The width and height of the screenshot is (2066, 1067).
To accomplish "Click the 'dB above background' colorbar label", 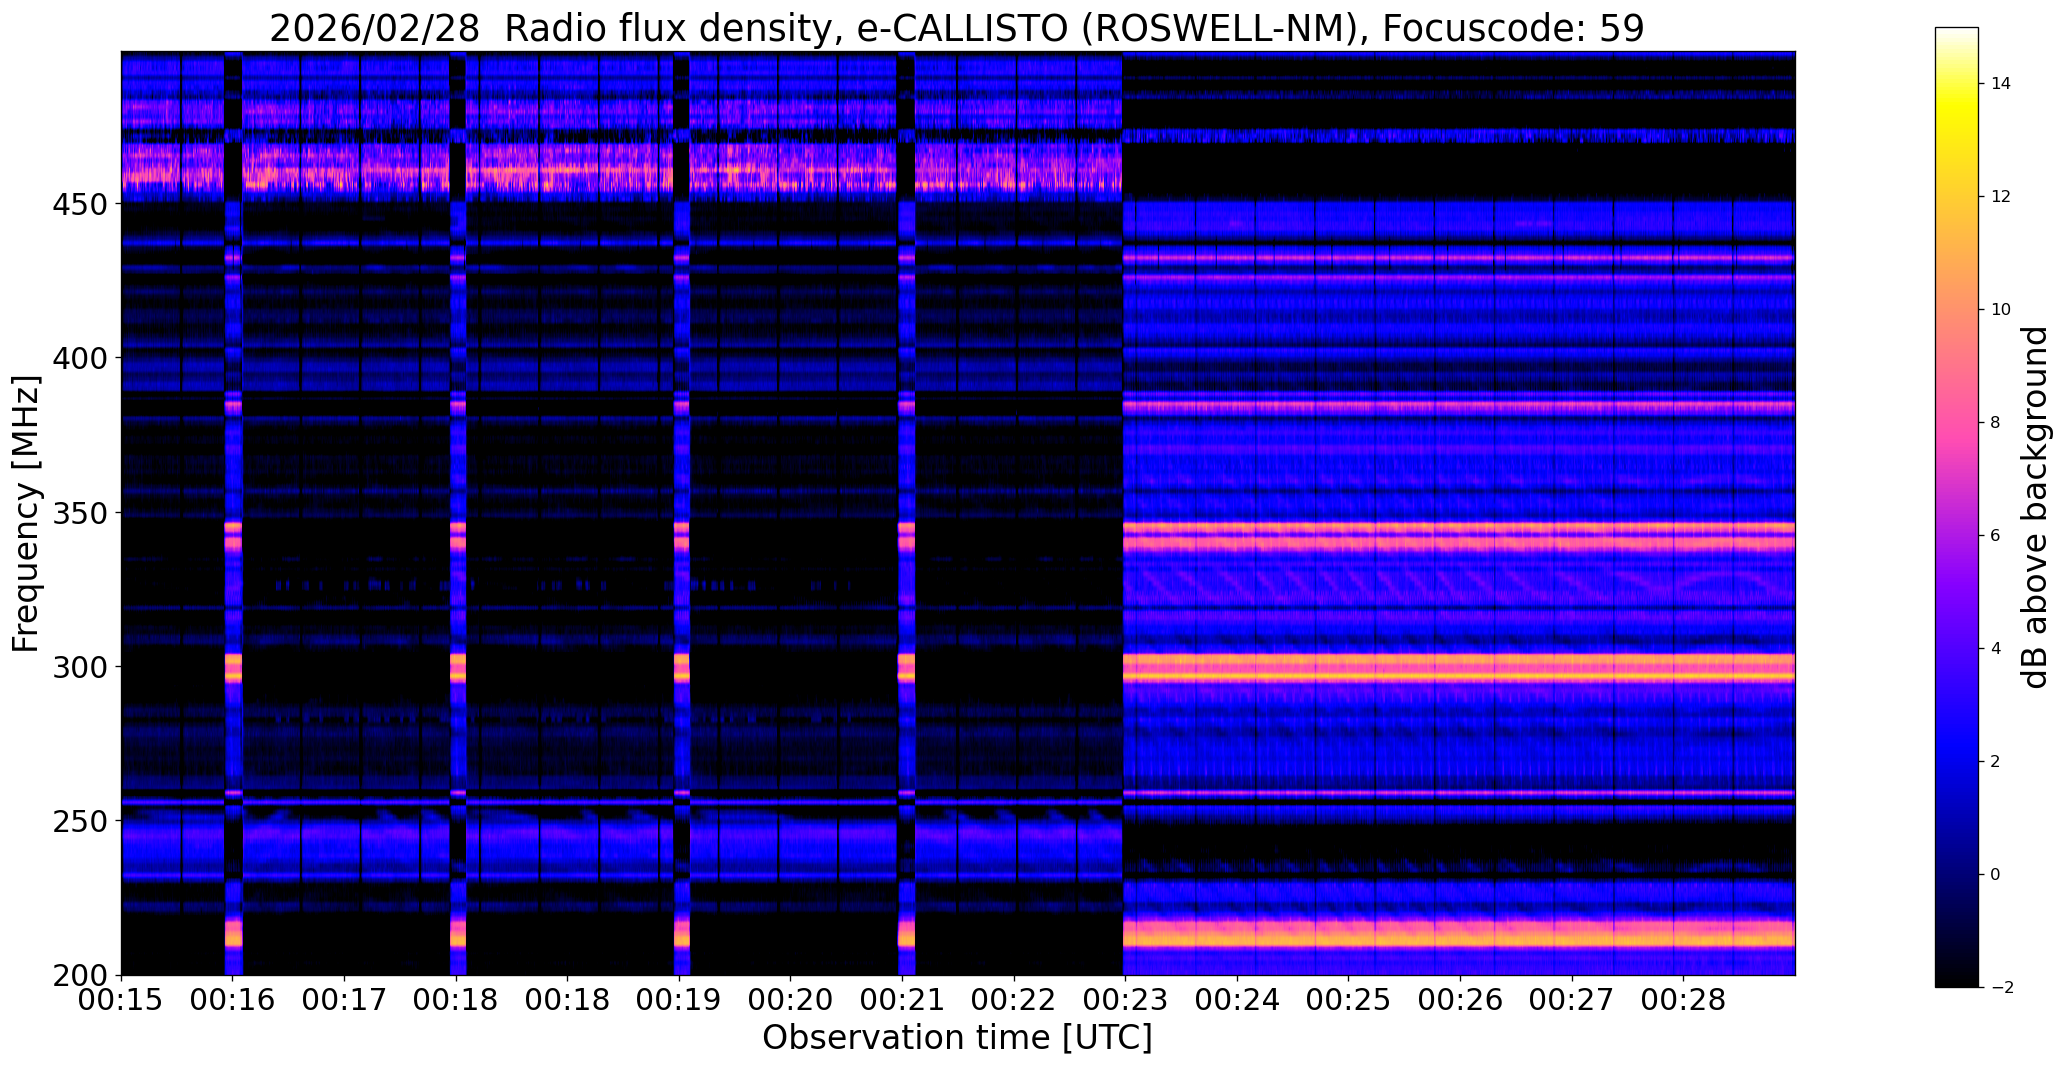I will click(x=2035, y=507).
